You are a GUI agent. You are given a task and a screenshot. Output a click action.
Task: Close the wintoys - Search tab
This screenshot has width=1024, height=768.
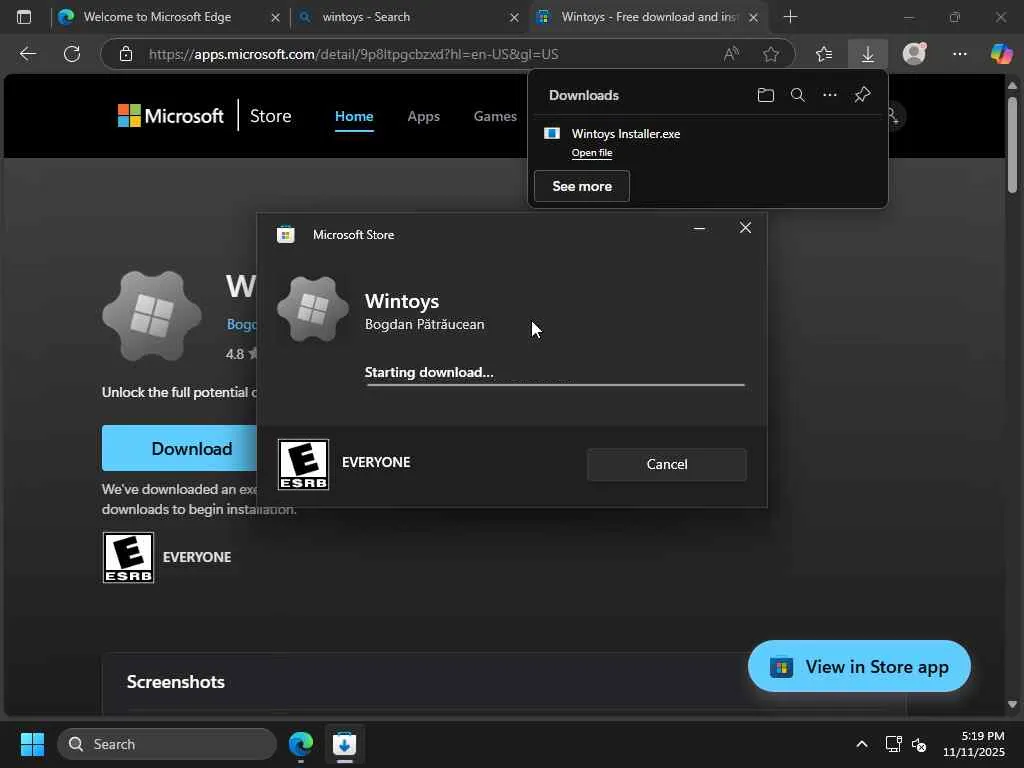point(514,18)
